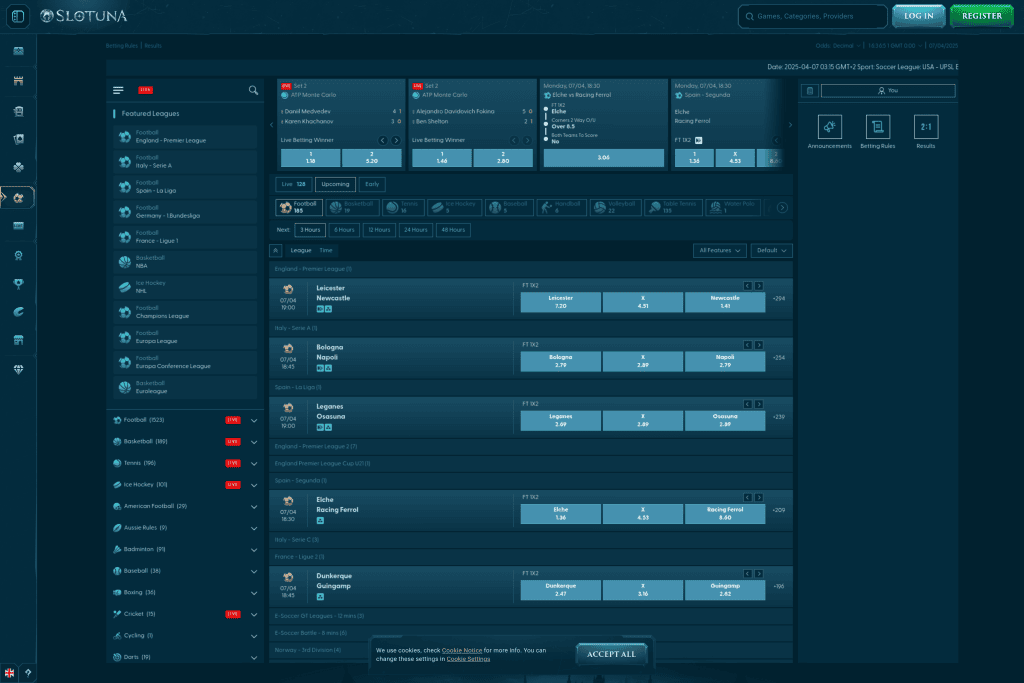This screenshot has height=683, width=1024.
Task: Open the 2:1 Results icon
Action: (x=925, y=127)
